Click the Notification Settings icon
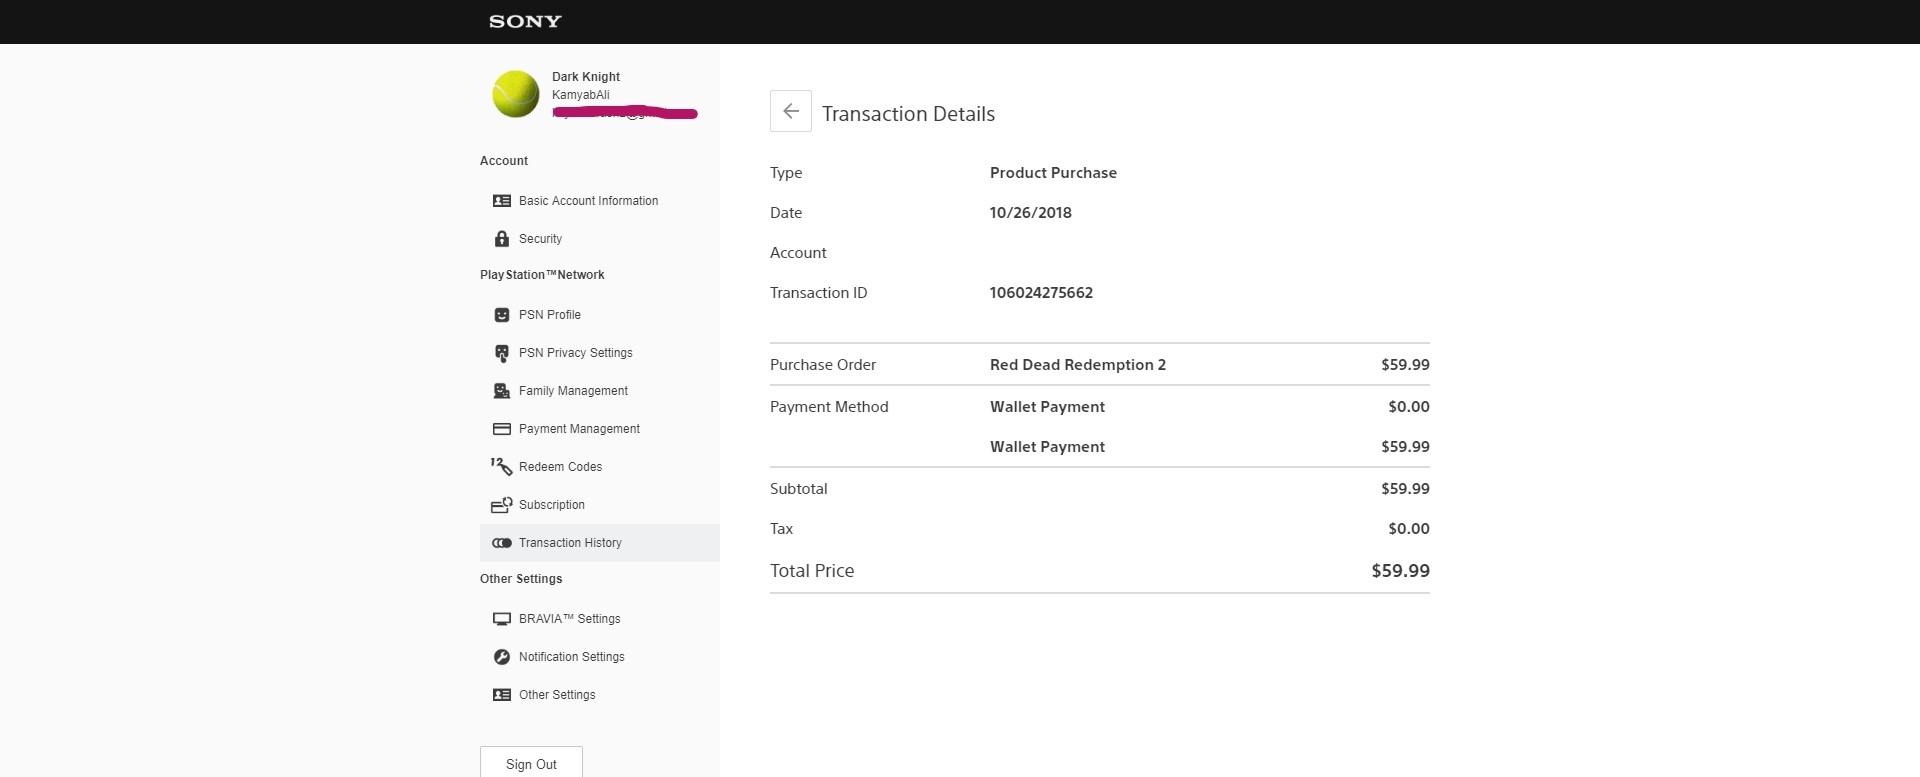The width and height of the screenshot is (1920, 777). click(502, 657)
